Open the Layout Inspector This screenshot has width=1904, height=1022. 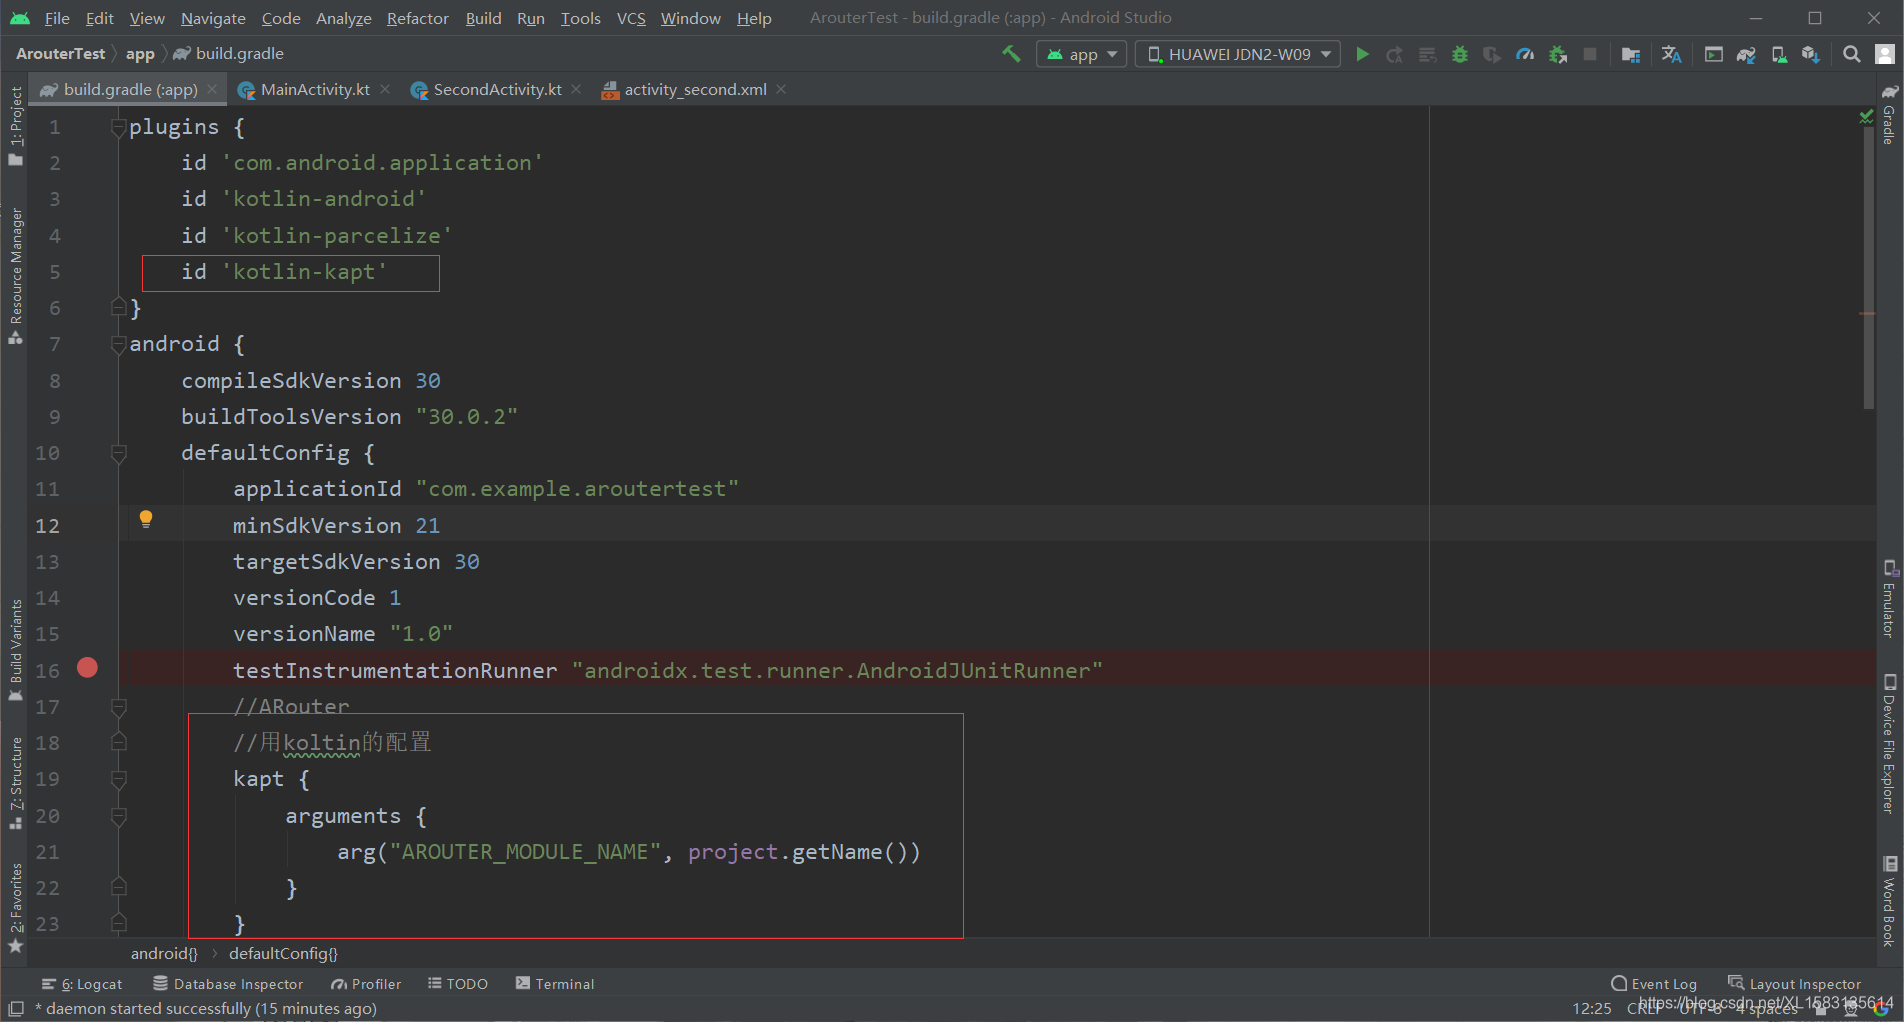(1795, 984)
